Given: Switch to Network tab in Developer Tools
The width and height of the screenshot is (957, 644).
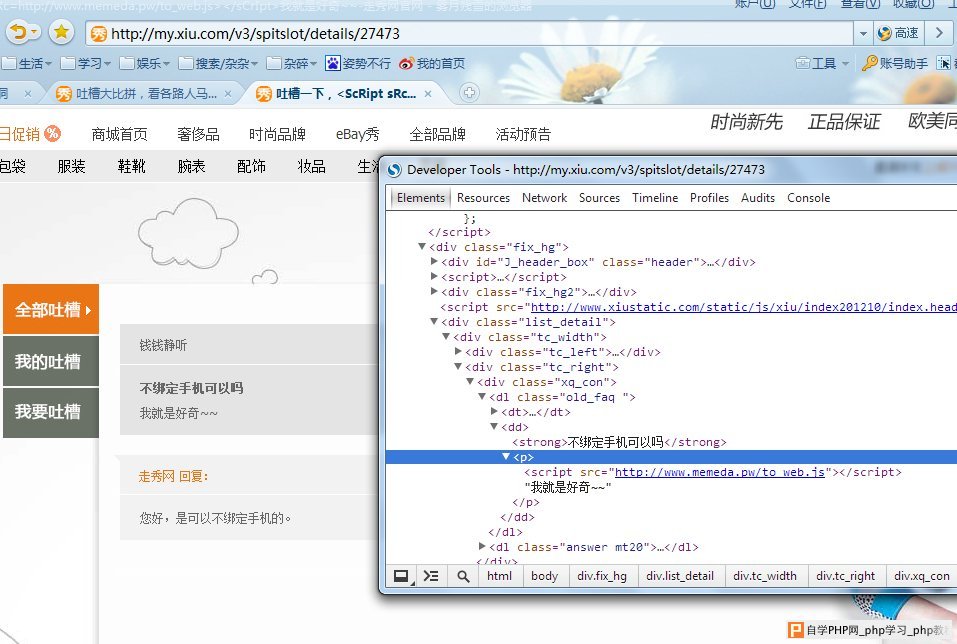Looking at the screenshot, I should click(x=544, y=198).
